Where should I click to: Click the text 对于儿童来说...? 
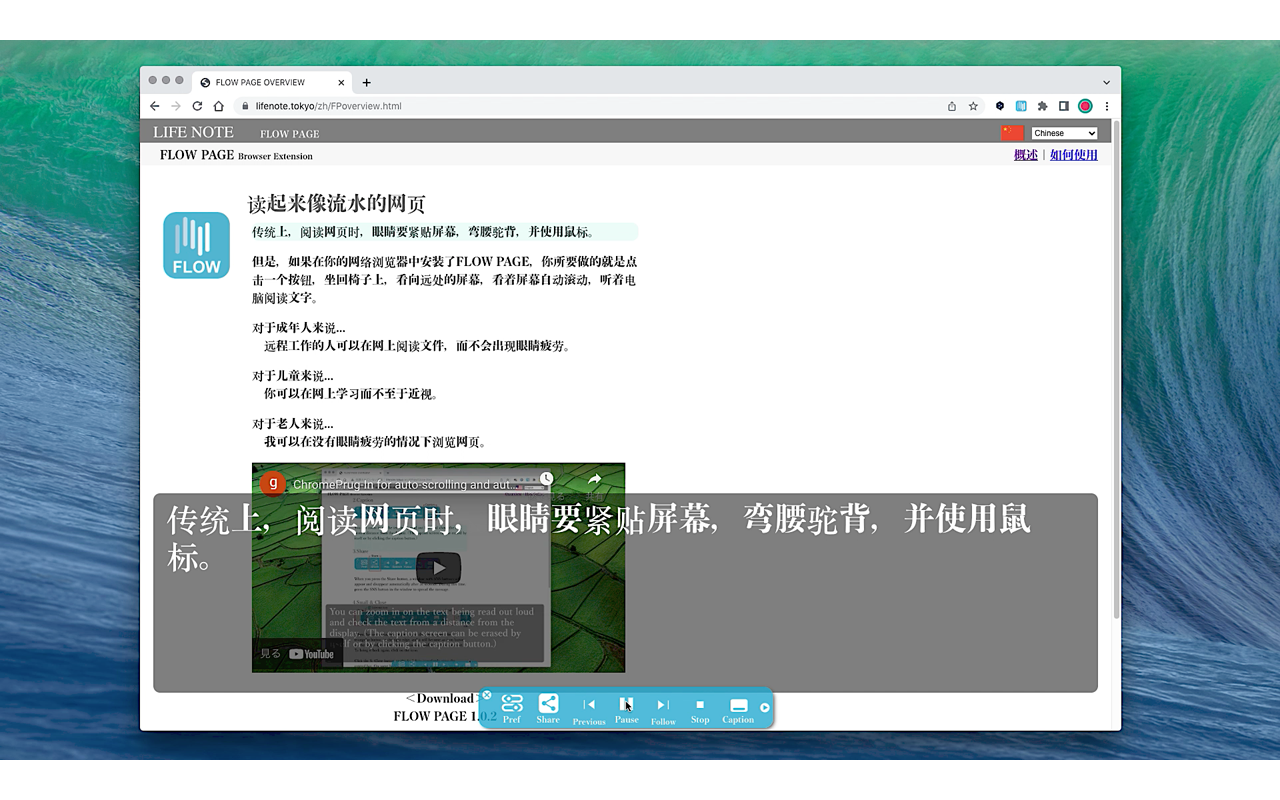(x=293, y=376)
